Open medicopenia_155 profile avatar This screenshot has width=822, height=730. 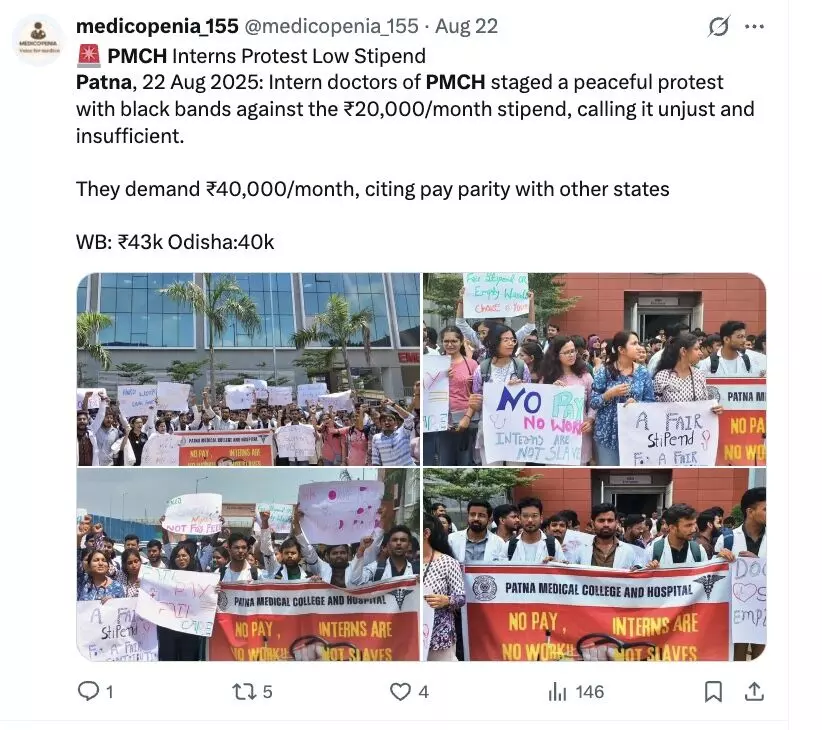(38, 40)
